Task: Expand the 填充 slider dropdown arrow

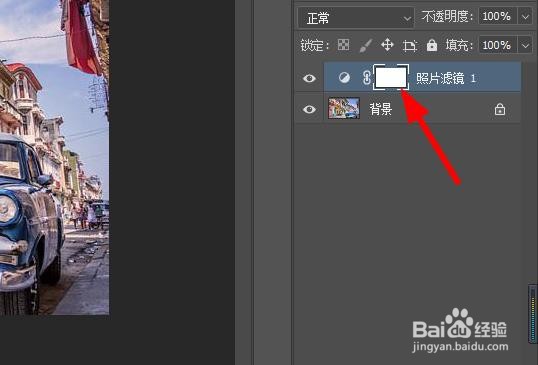Action: pos(525,45)
